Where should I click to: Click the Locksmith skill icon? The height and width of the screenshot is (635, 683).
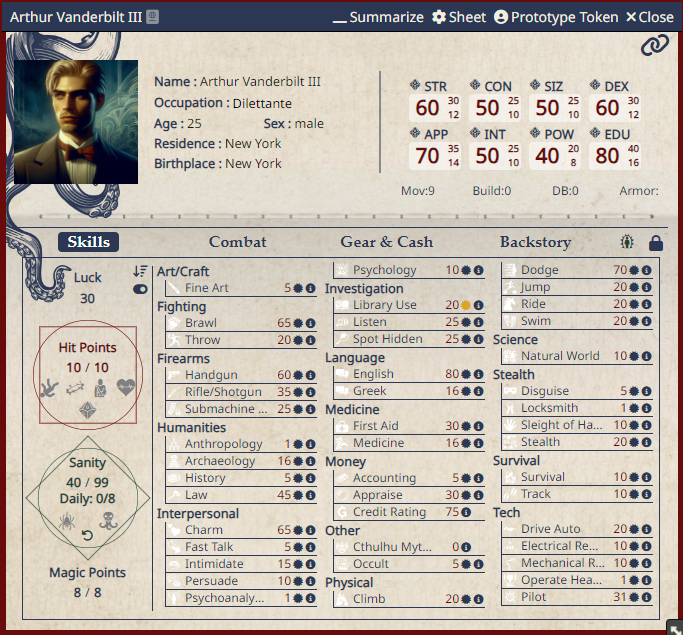pos(510,408)
